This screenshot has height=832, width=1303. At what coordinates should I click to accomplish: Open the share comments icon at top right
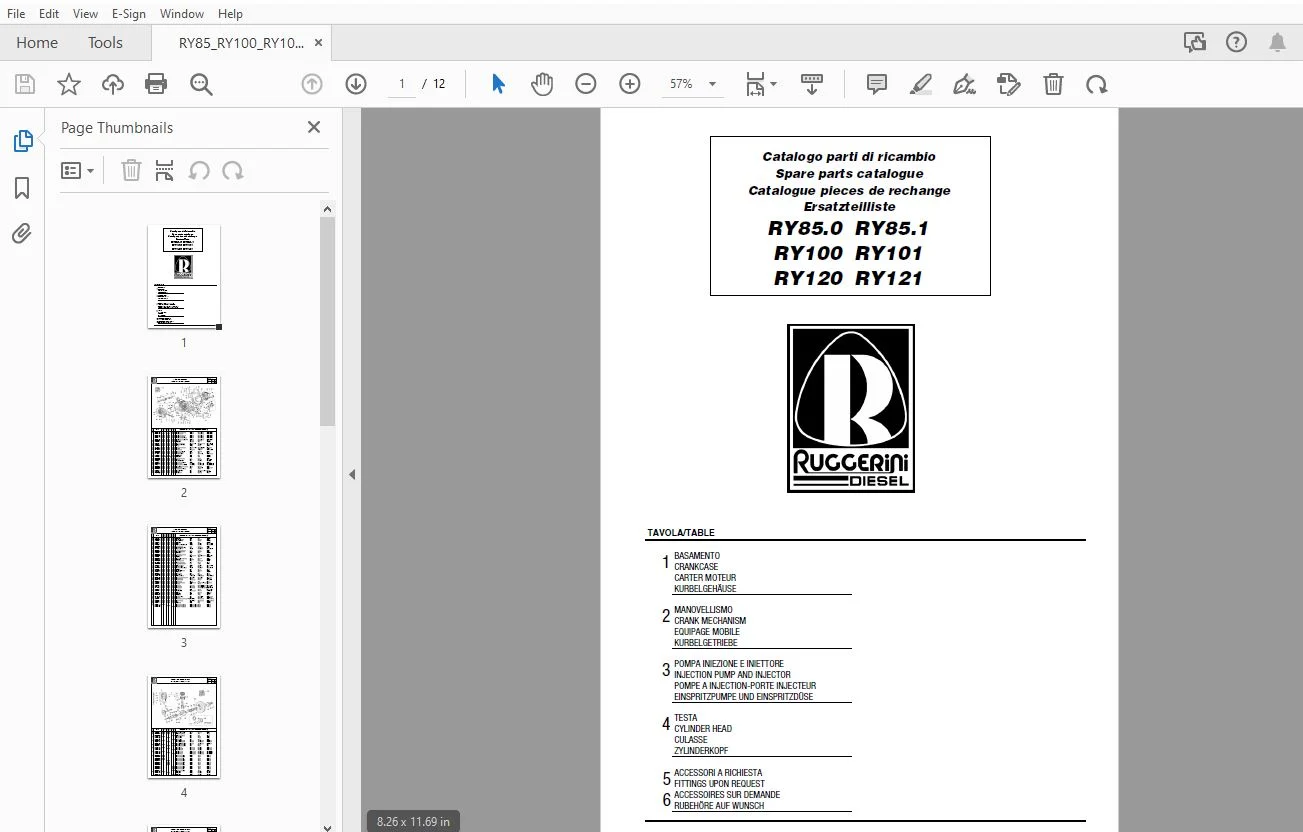(x=1194, y=42)
